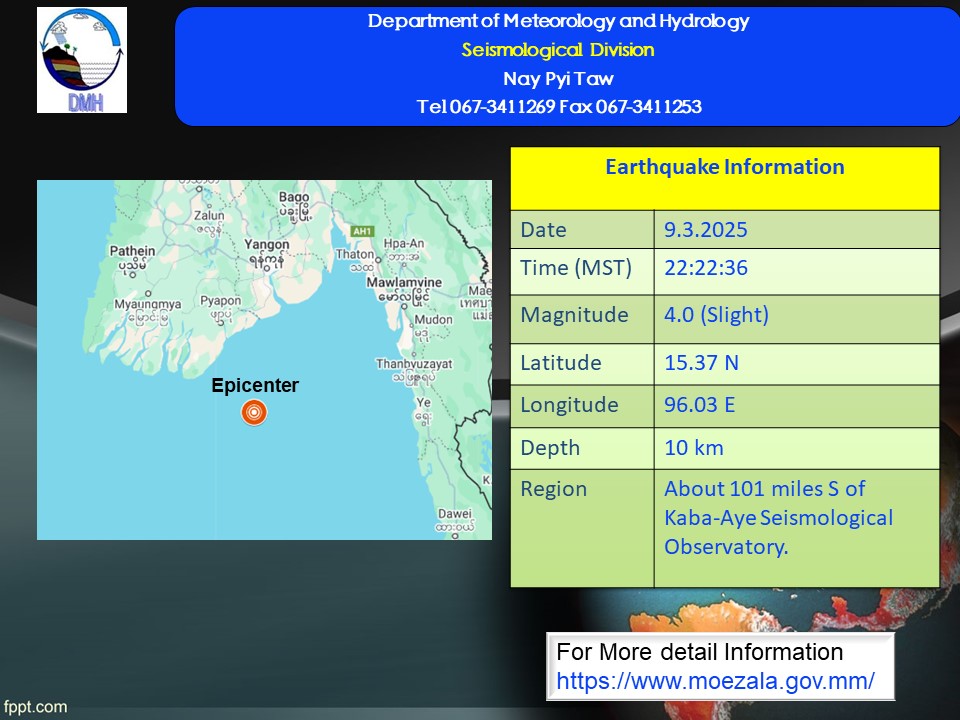Click the orange epicenter marker on the map

tap(254, 412)
